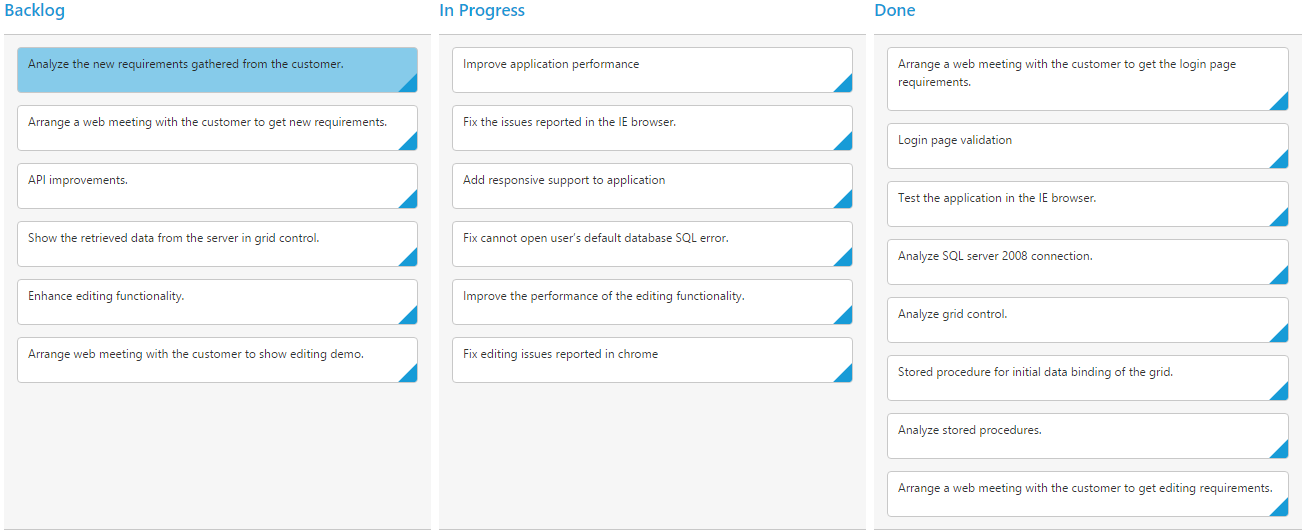Click corner triangle on 'Analyze stored procedures' card
Image resolution: width=1306 pixels, height=532 pixels.
coord(1282,452)
